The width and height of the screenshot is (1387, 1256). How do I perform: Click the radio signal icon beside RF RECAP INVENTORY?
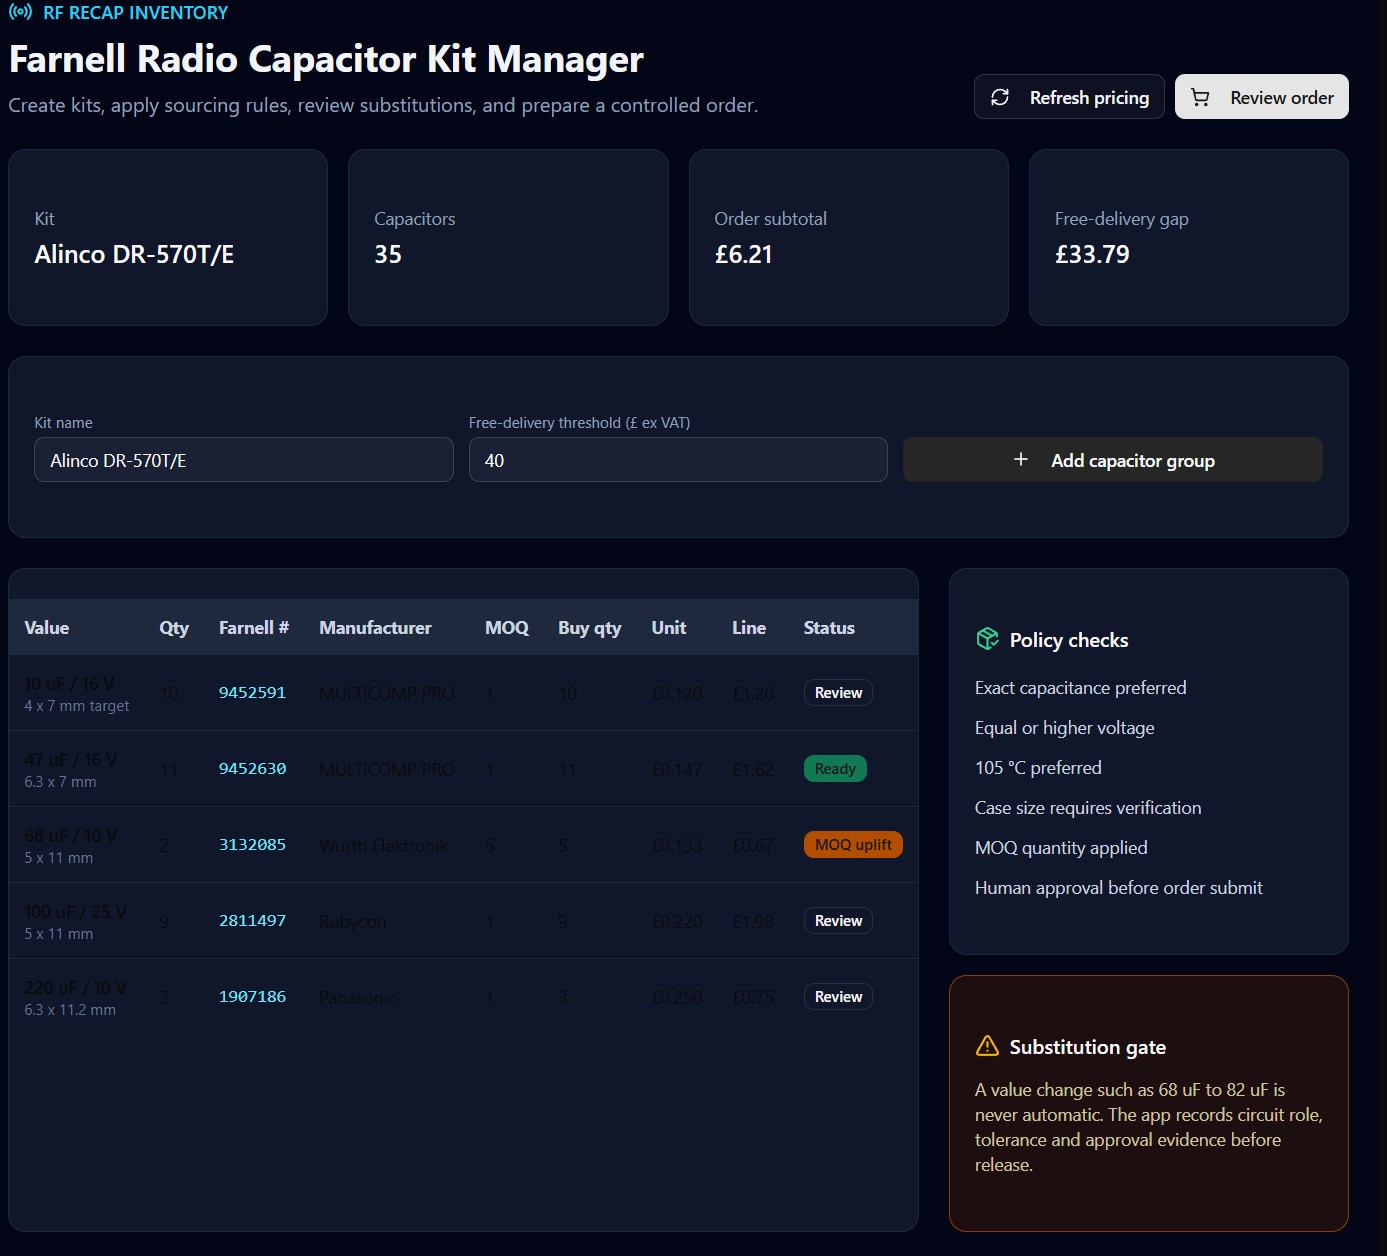point(20,13)
